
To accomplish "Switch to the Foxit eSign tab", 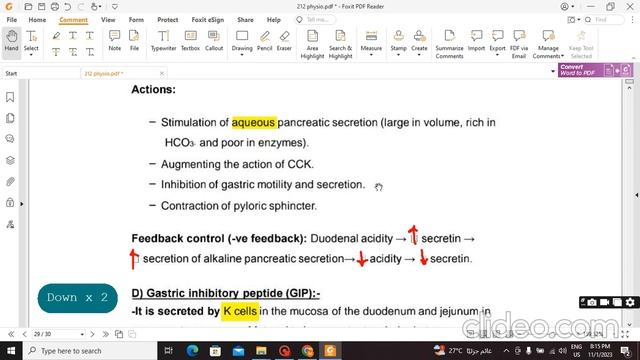I will (x=208, y=20).
